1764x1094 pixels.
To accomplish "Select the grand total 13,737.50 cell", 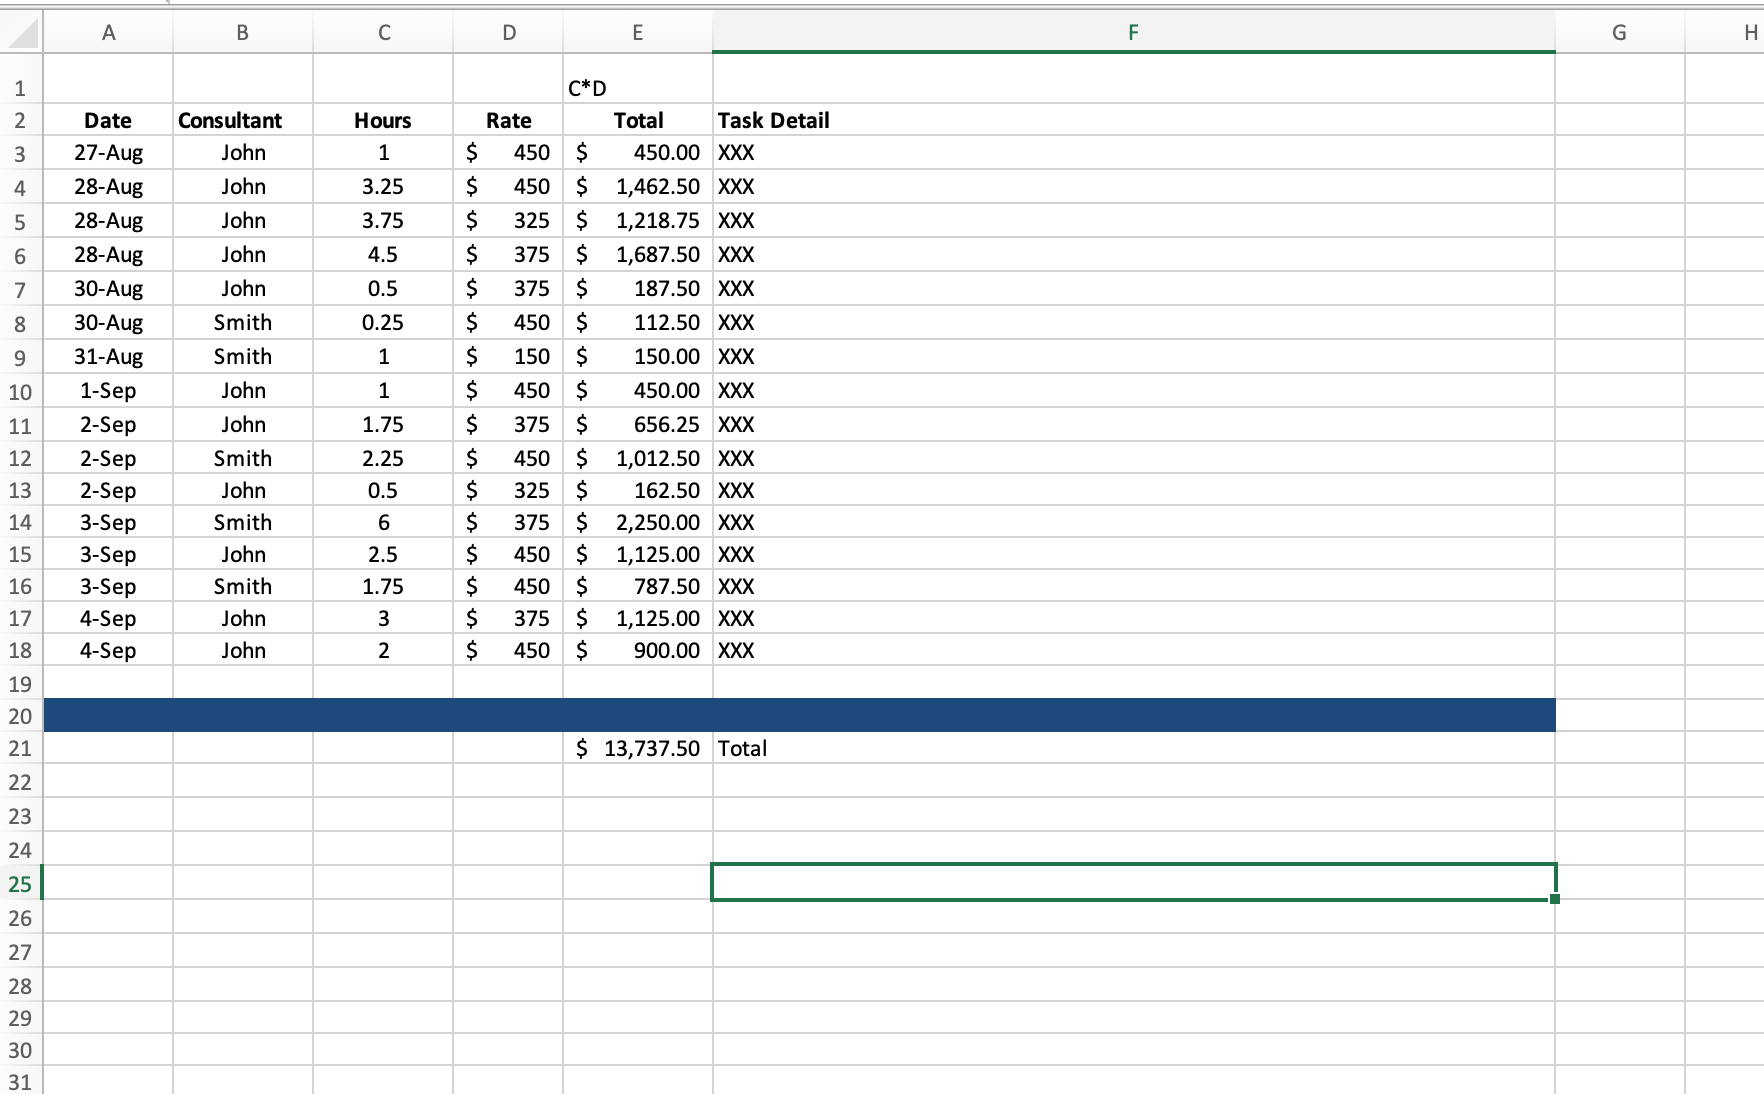I will [638, 749].
